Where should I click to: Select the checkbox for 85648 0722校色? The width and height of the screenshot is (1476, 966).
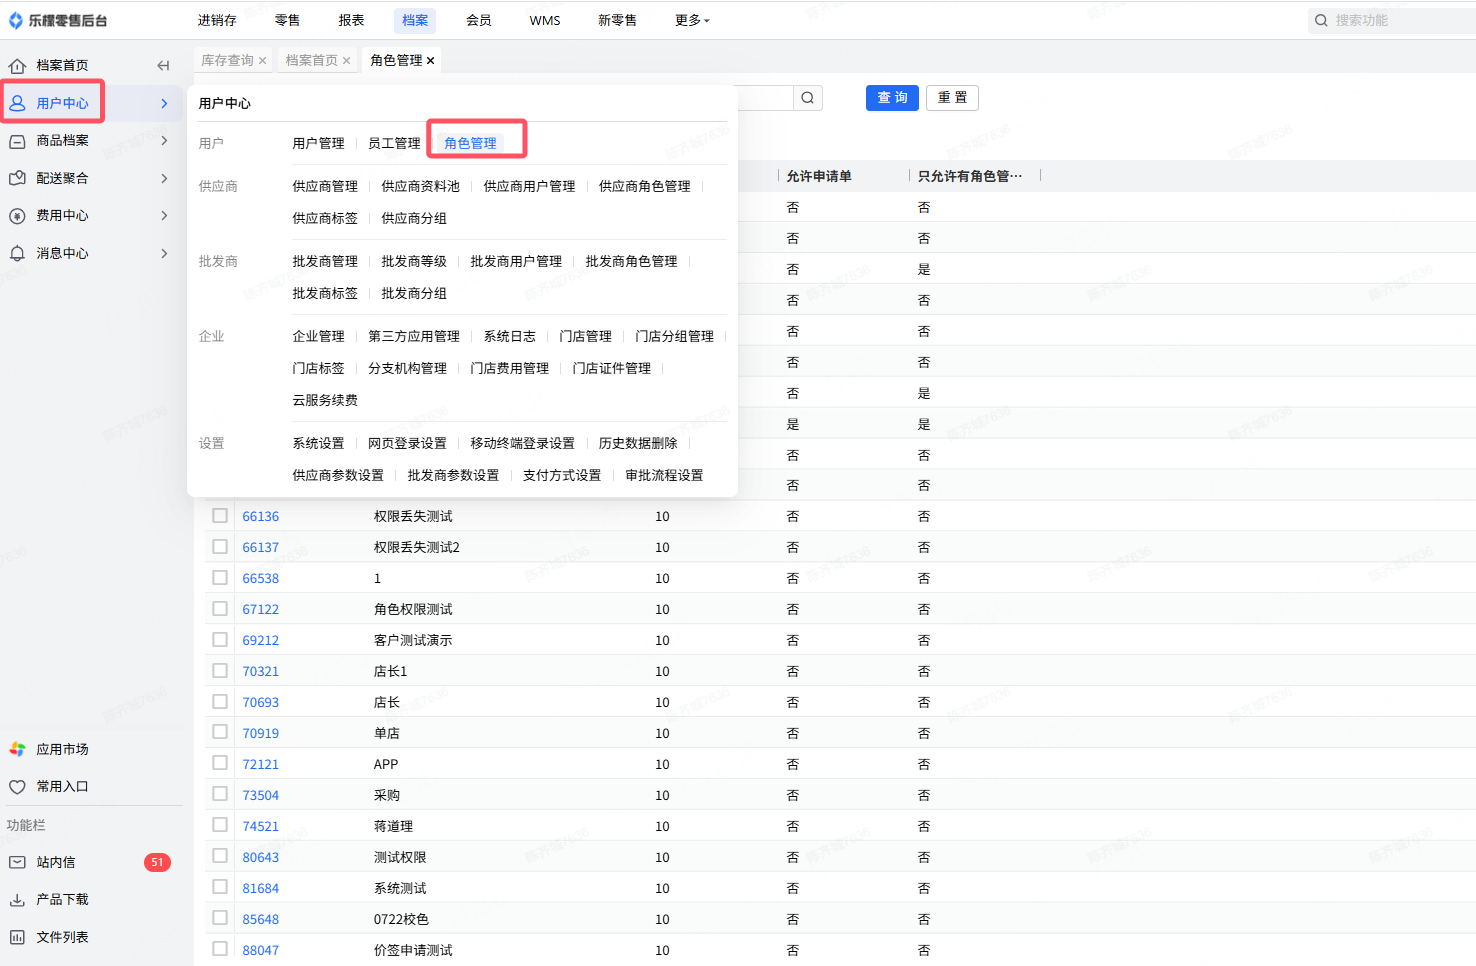pos(220,919)
